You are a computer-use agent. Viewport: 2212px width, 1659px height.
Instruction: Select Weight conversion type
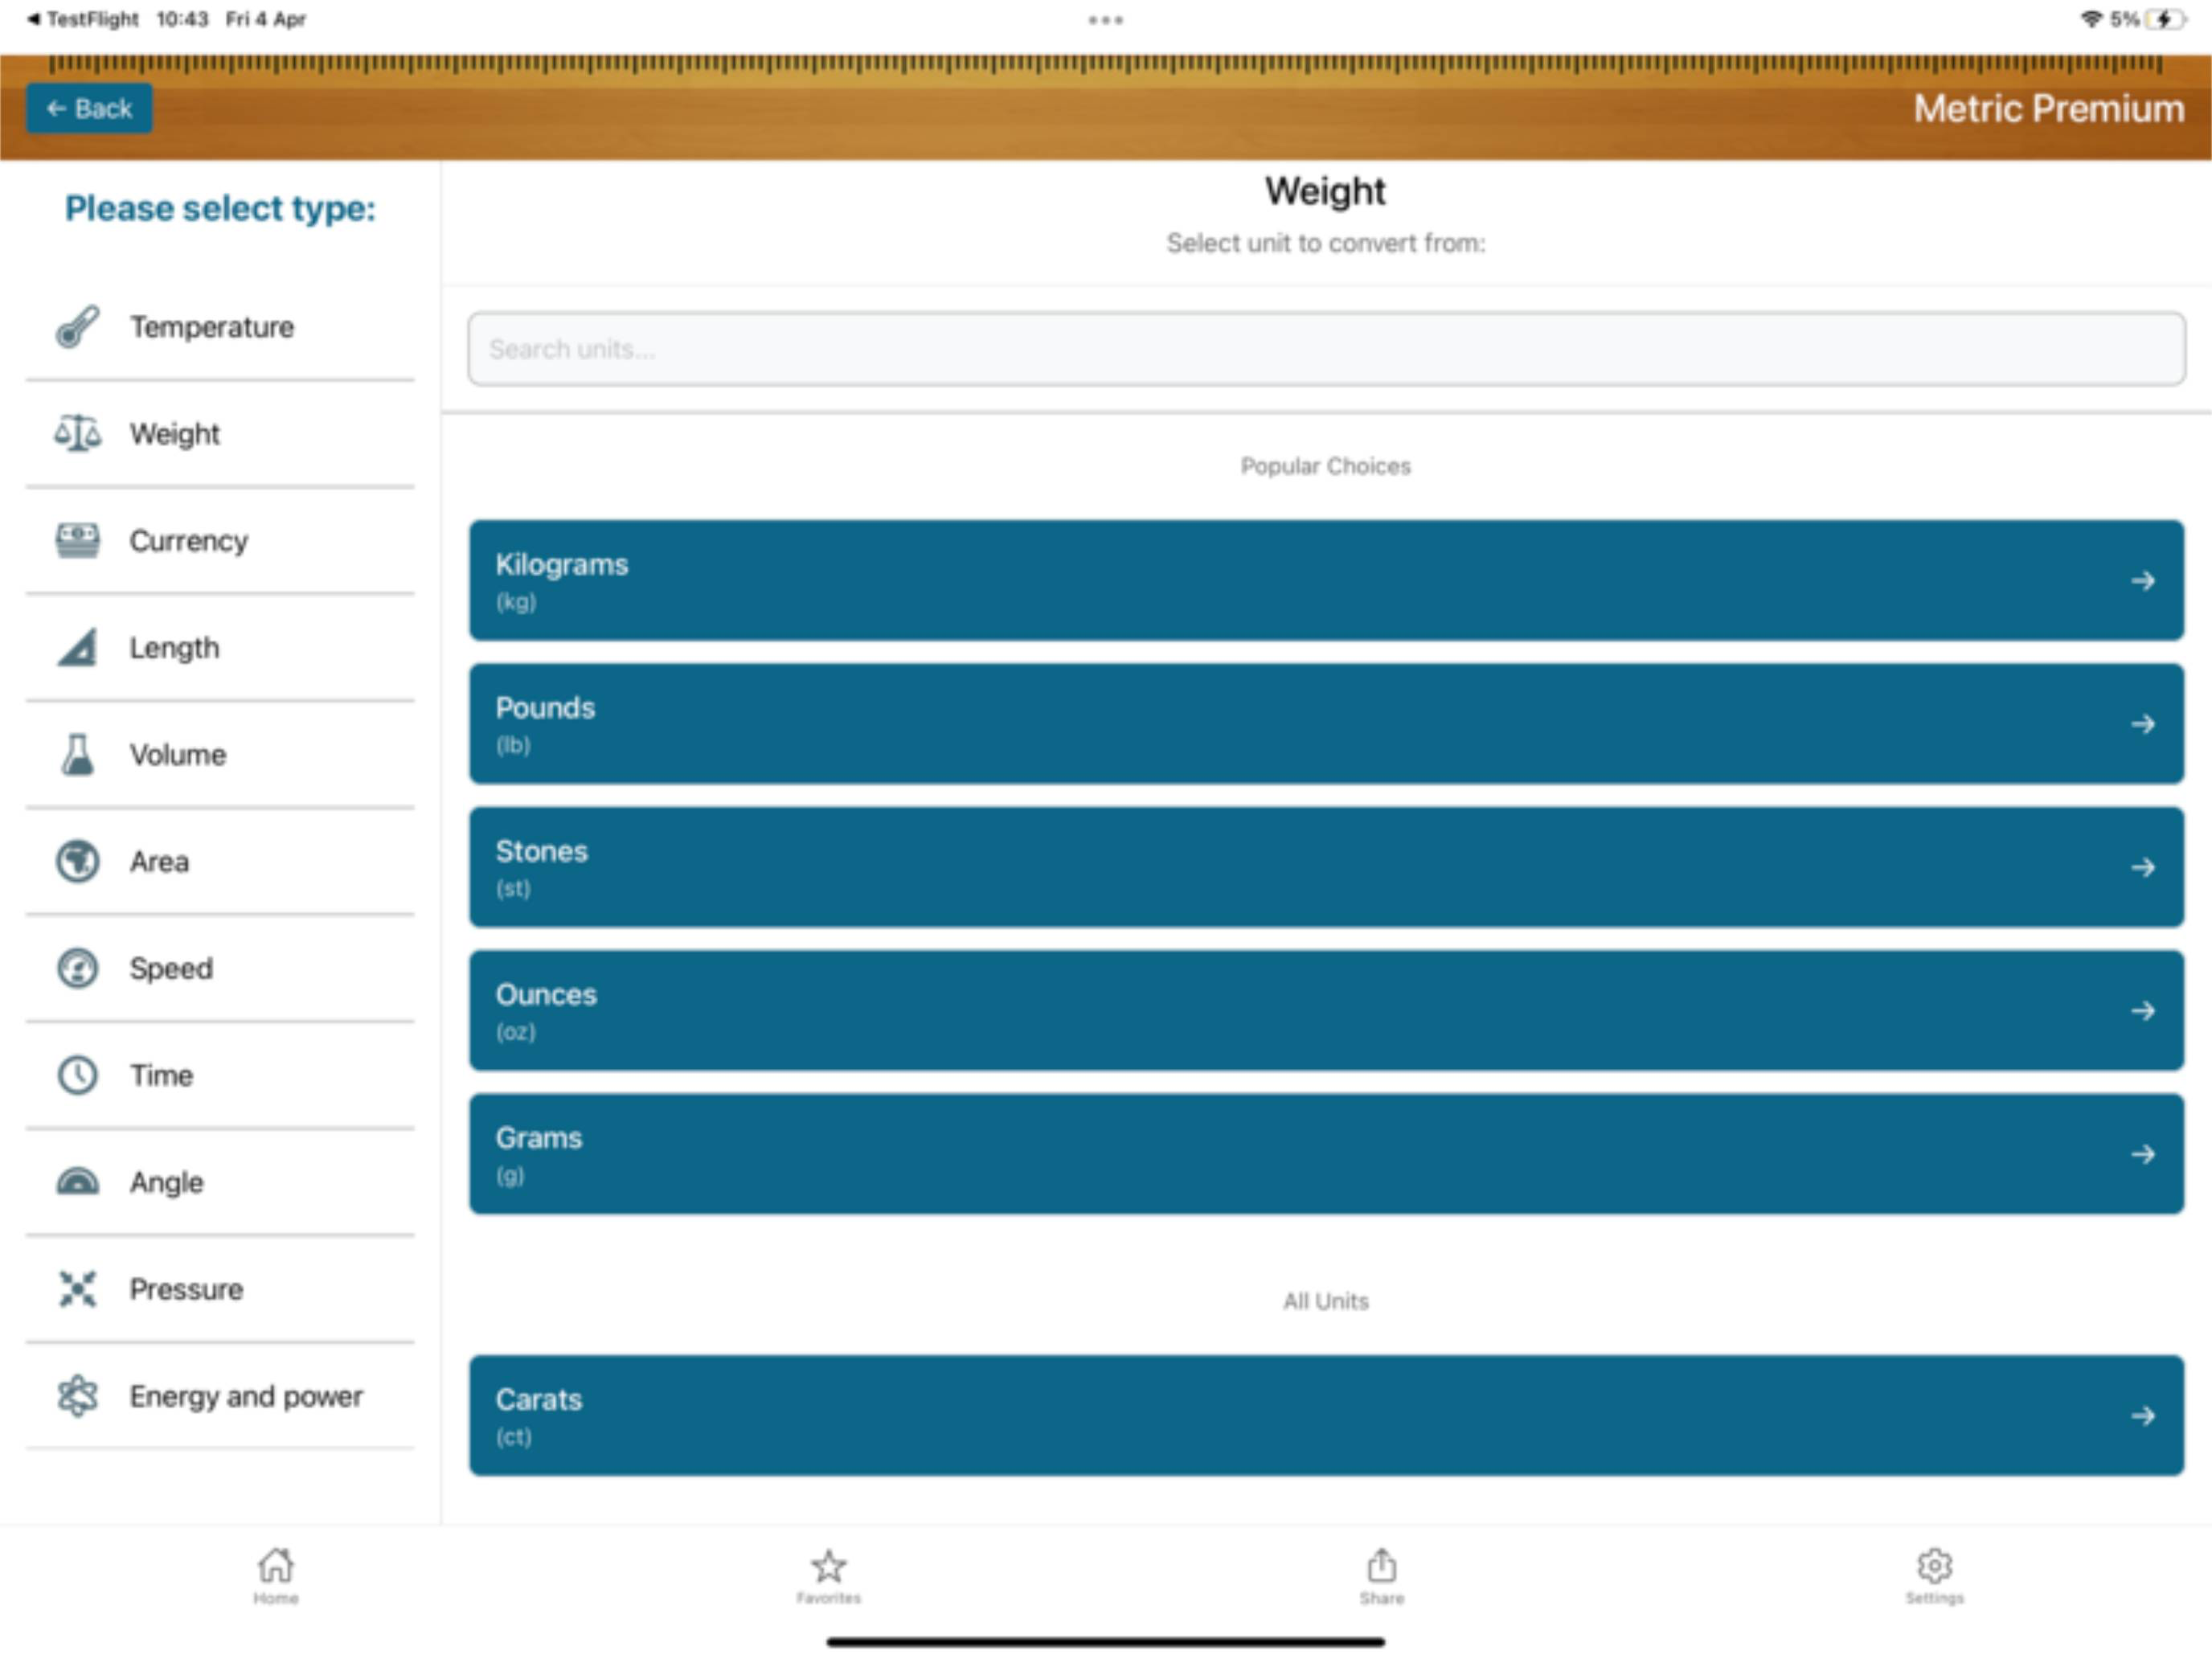pos(220,434)
